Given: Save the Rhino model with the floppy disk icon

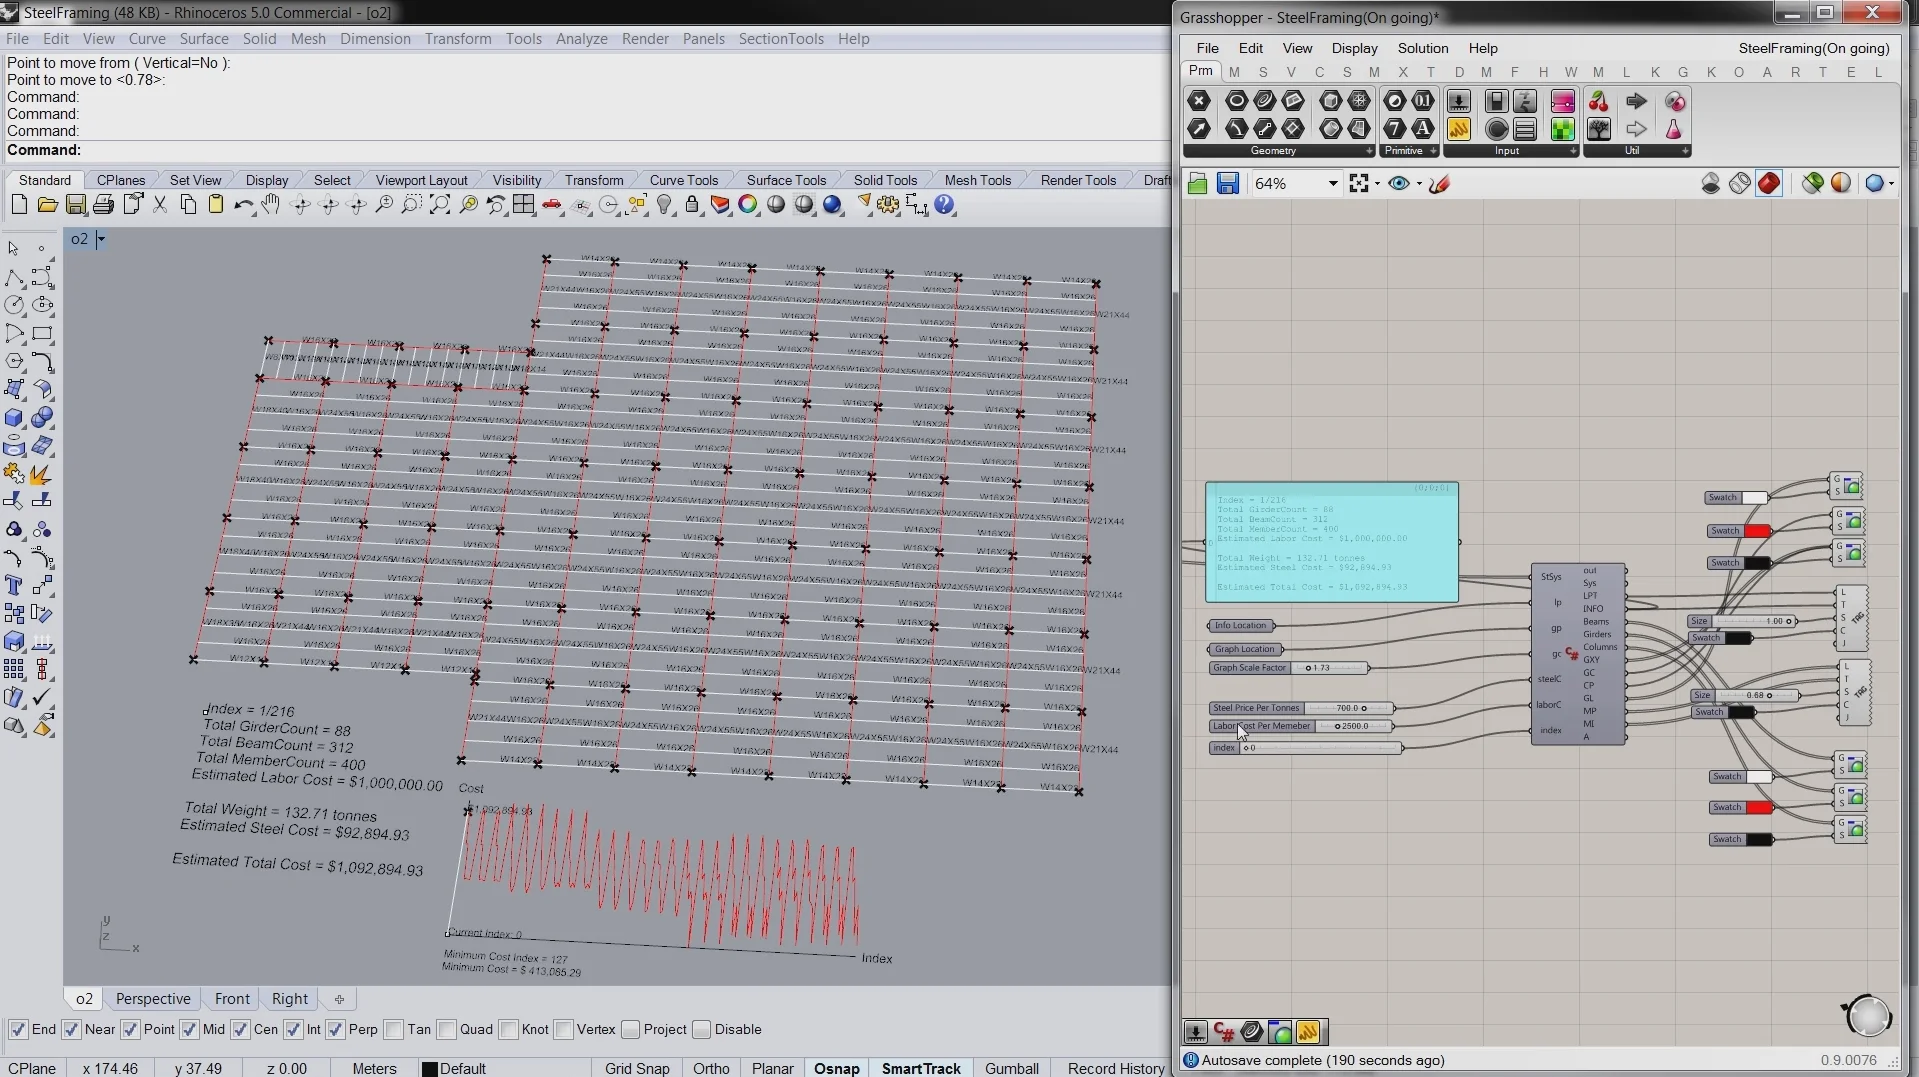Looking at the screenshot, I should pyautogui.click(x=75, y=205).
